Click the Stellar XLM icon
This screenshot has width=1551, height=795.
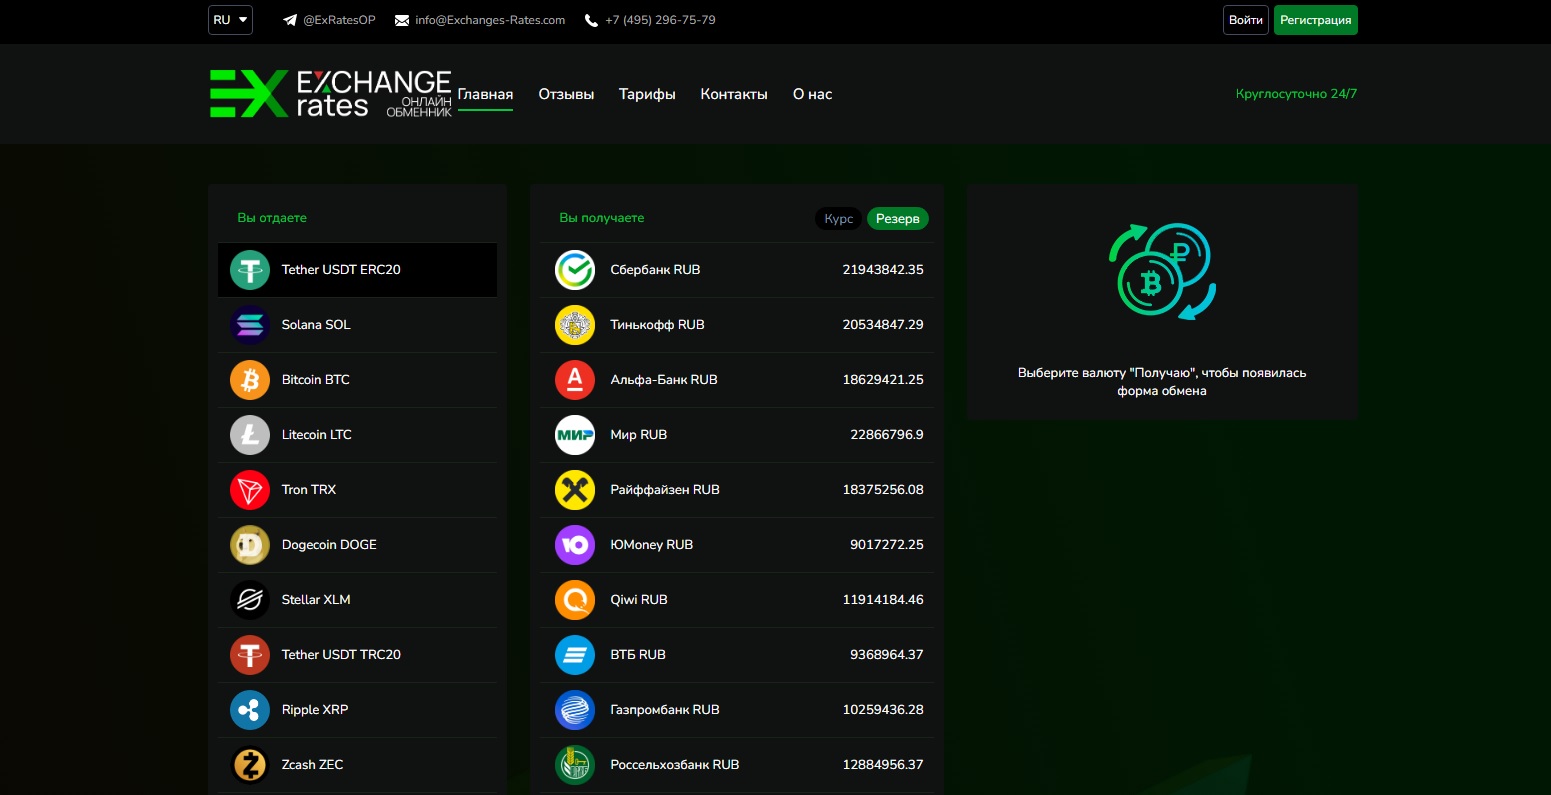click(x=250, y=600)
